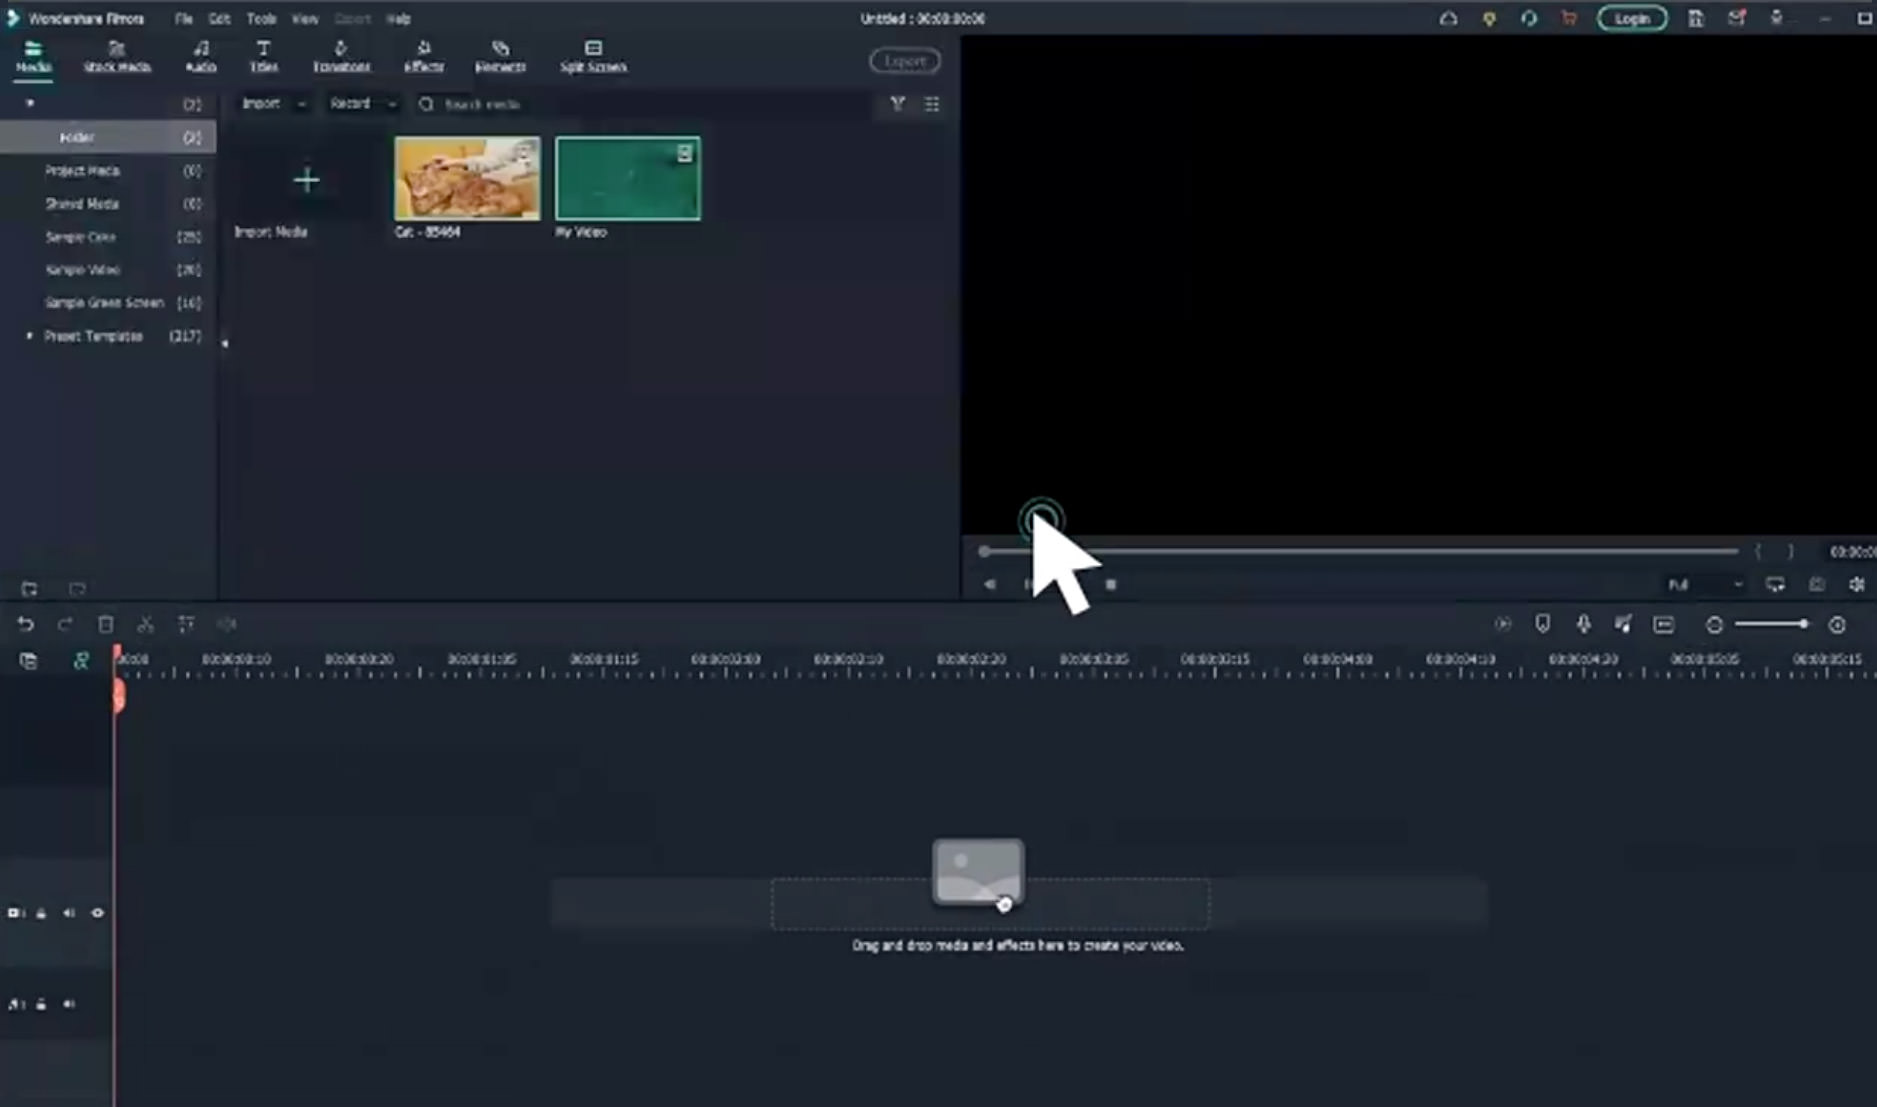
Task: Open the Tools menu
Action: coord(261,19)
